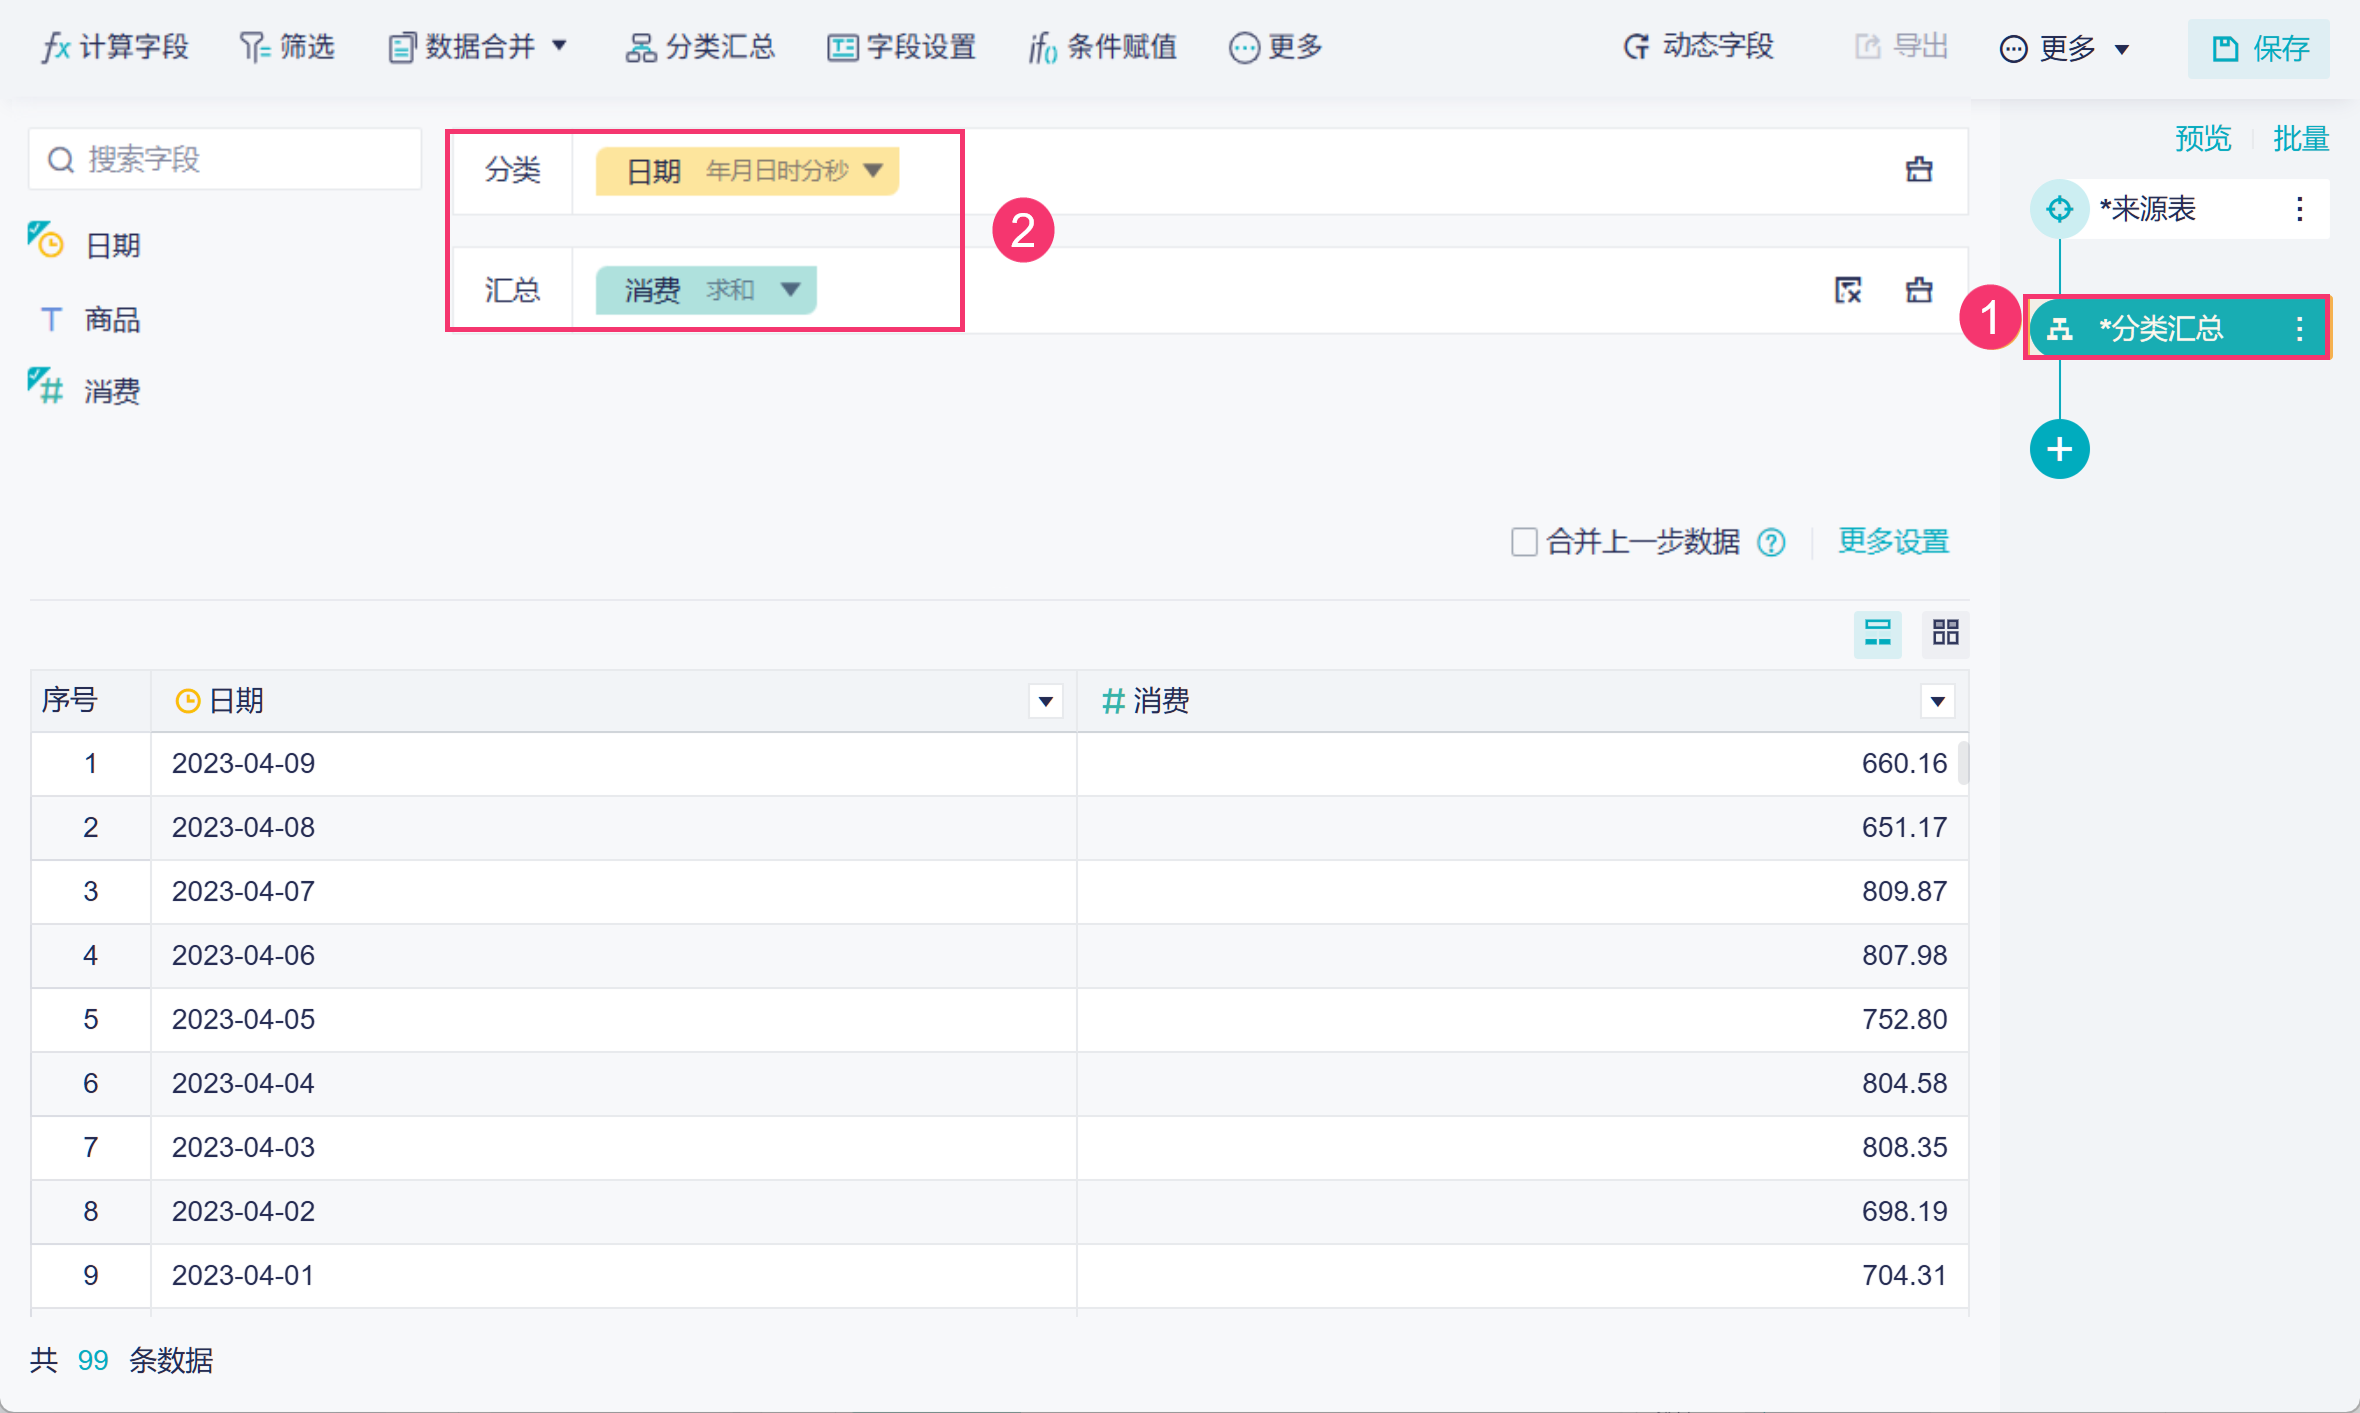The height and width of the screenshot is (1413, 2360).
Task: Click the remove-field icon in 汇总 row
Action: coord(1848,290)
